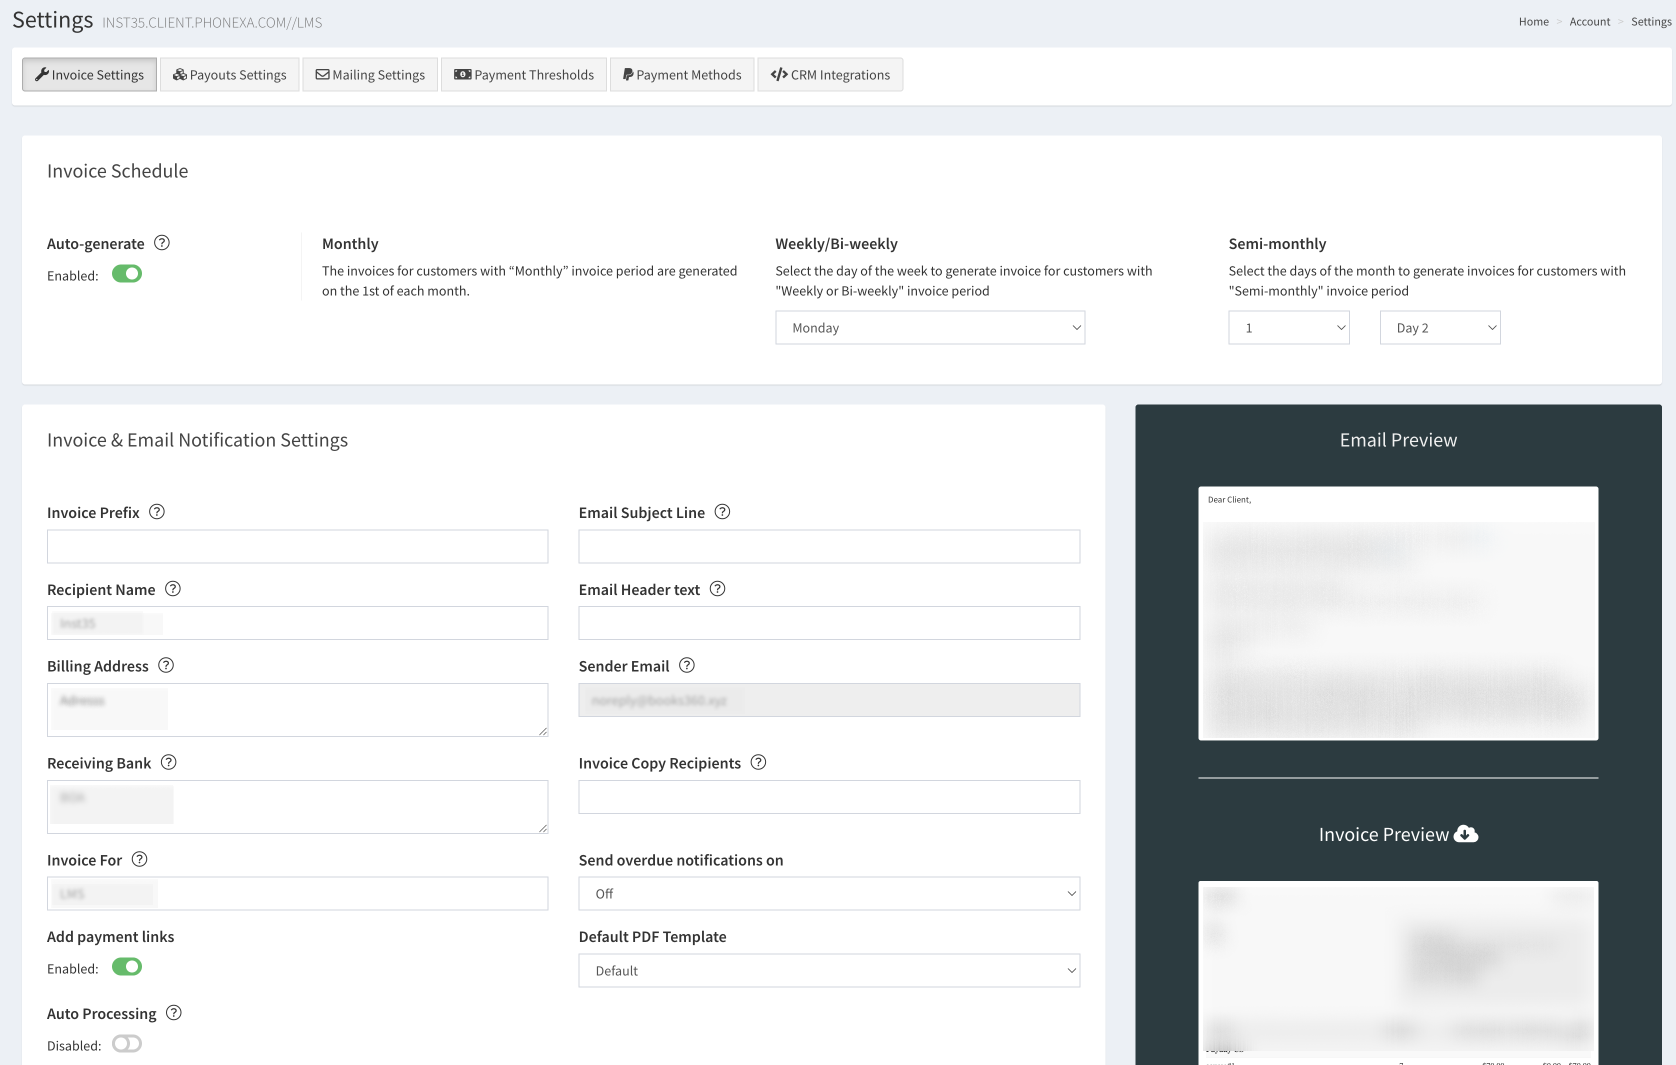Click the help icon next to Recipient Name
1676x1065 pixels.
(173, 589)
